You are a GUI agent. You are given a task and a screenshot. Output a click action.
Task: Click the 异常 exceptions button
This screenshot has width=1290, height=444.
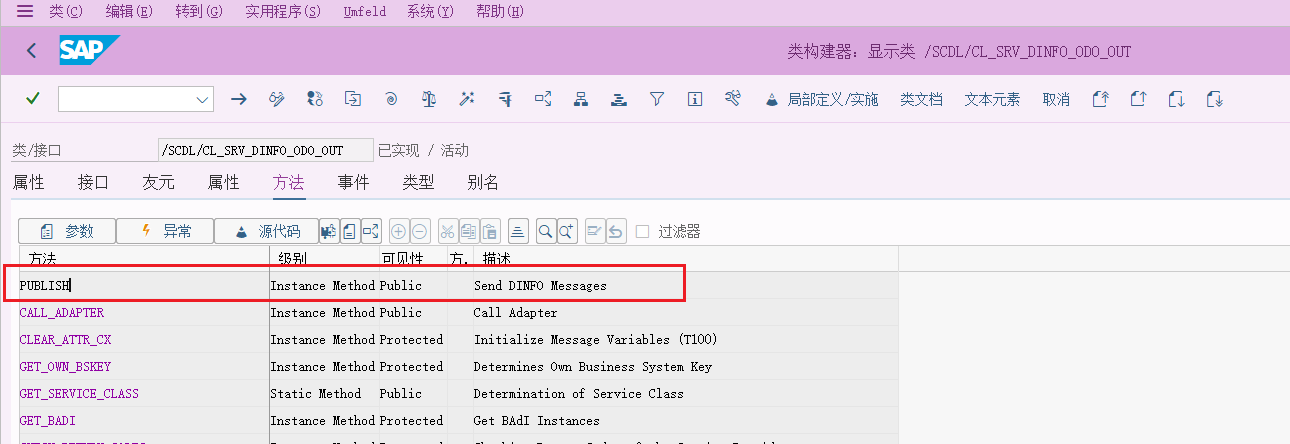click(x=165, y=231)
